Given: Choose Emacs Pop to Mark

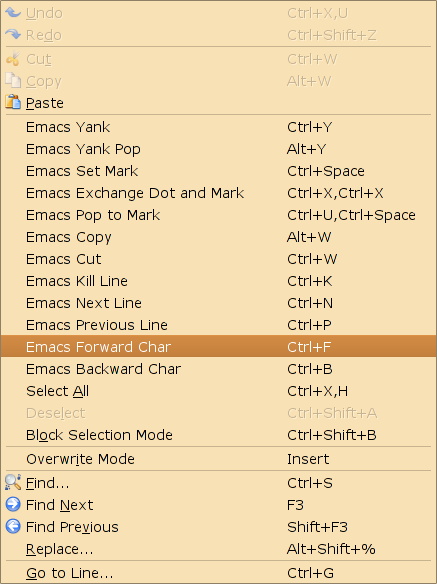Looking at the screenshot, I should point(219,215).
